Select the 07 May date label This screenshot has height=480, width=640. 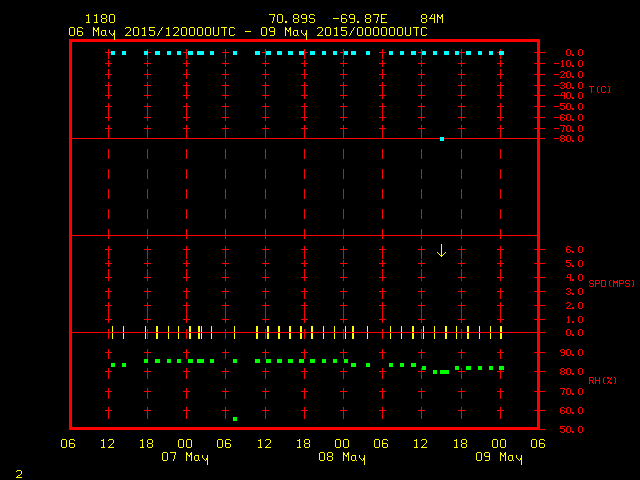(185, 457)
